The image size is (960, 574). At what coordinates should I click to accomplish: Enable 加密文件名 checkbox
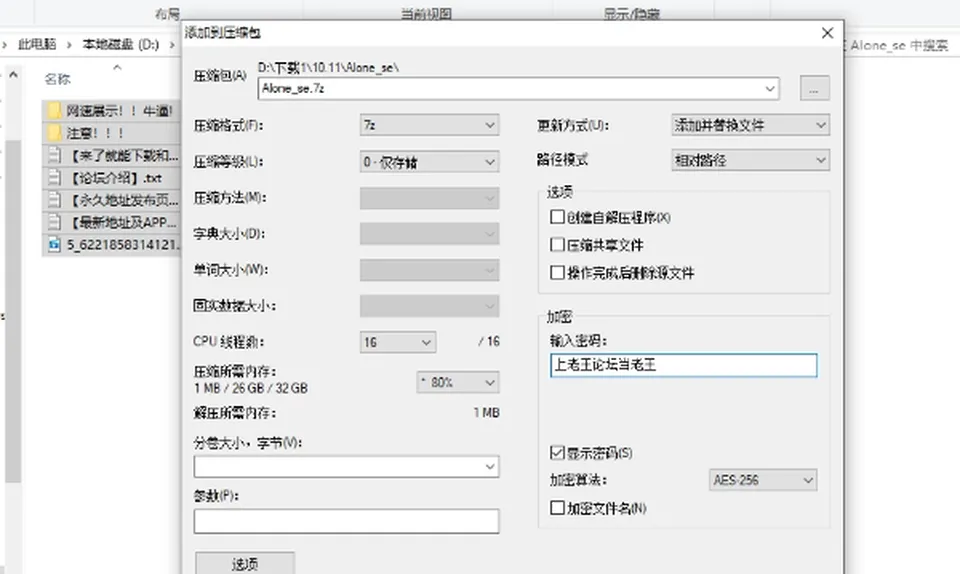tap(557, 507)
